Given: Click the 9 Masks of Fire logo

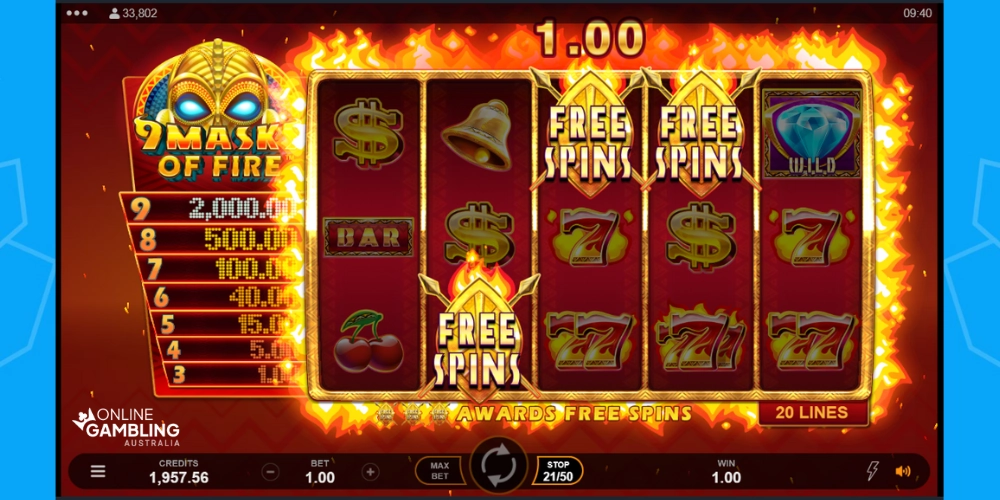Looking at the screenshot, I should pyautogui.click(x=210, y=112).
